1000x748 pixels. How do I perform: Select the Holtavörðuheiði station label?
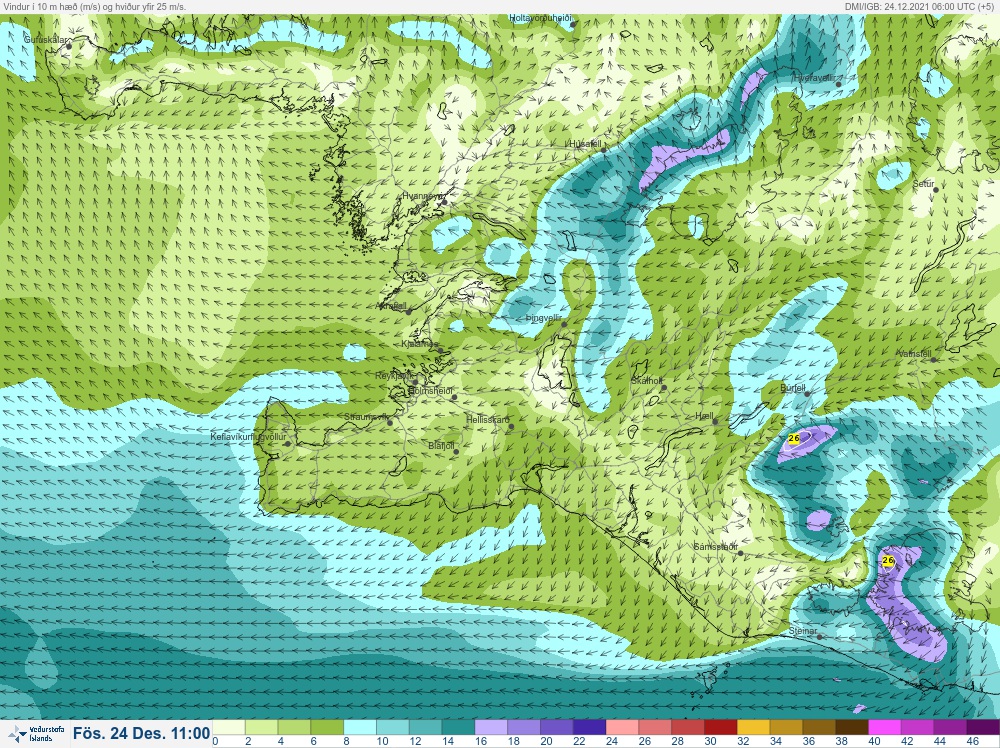coord(541,18)
